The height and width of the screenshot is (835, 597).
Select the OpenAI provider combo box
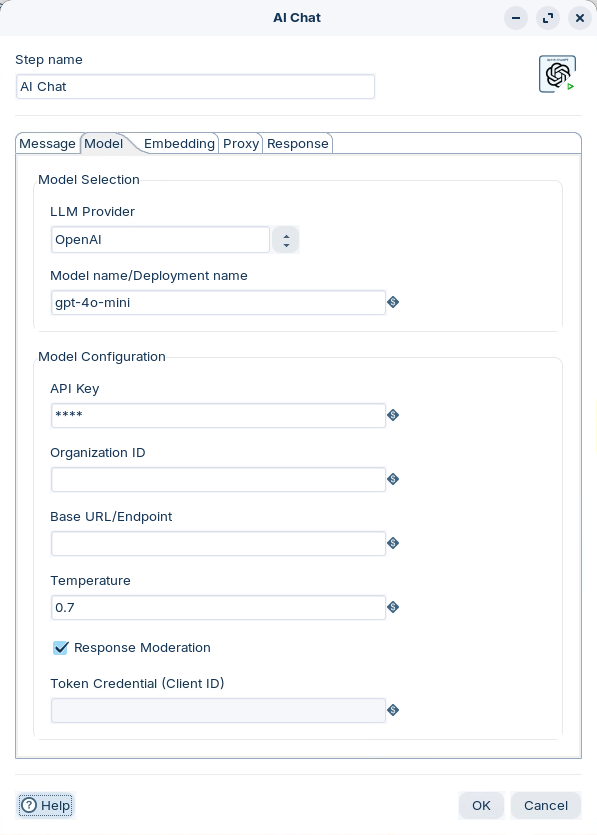pos(160,240)
